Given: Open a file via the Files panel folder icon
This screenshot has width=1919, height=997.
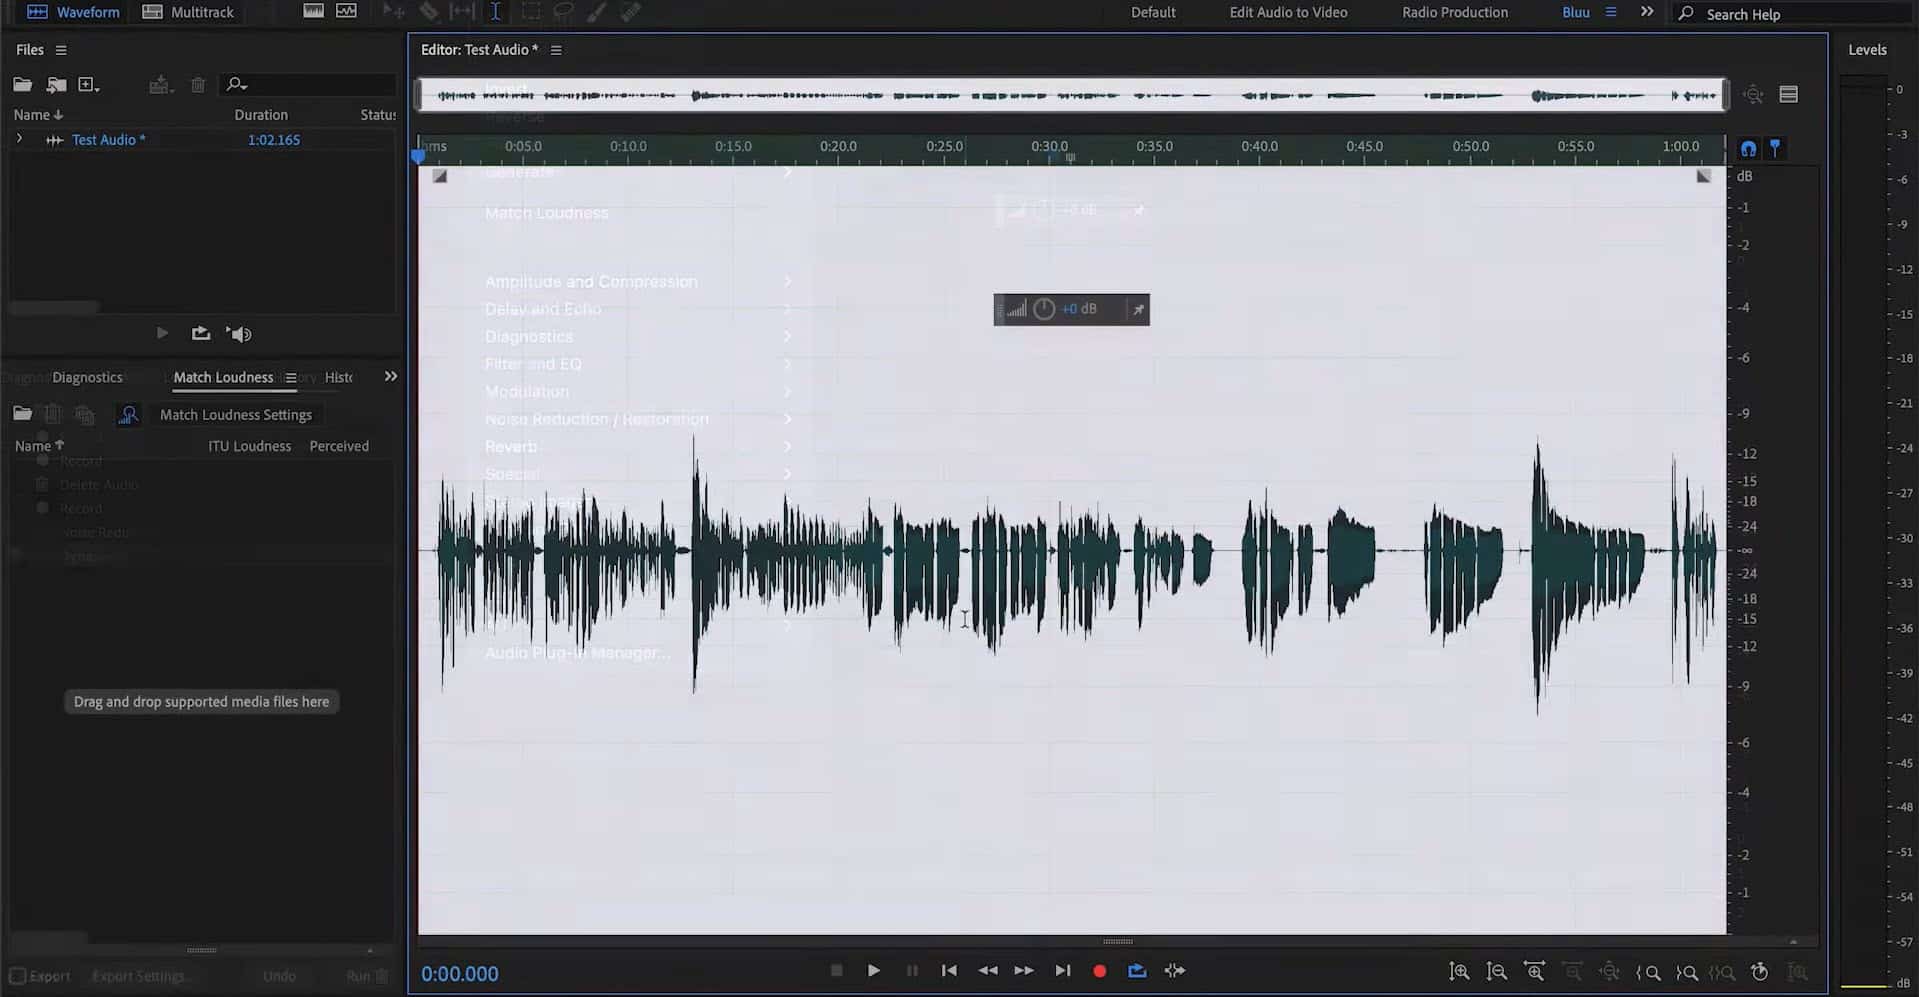Looking at the screenshot, I should point(22,85).
